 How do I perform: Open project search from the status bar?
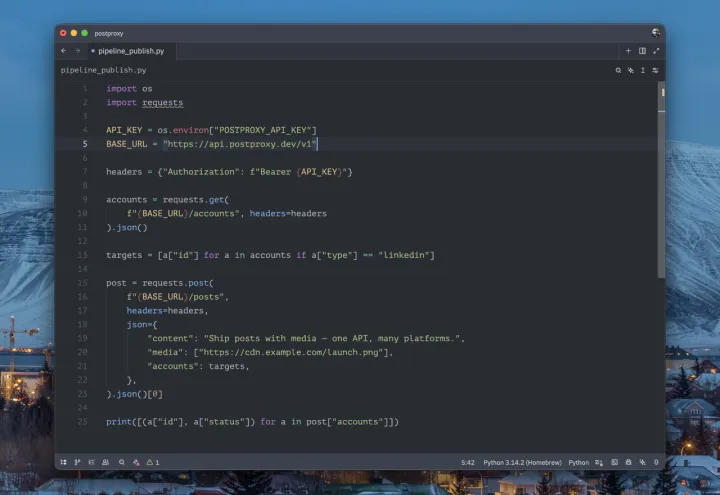tap(122, 462)
